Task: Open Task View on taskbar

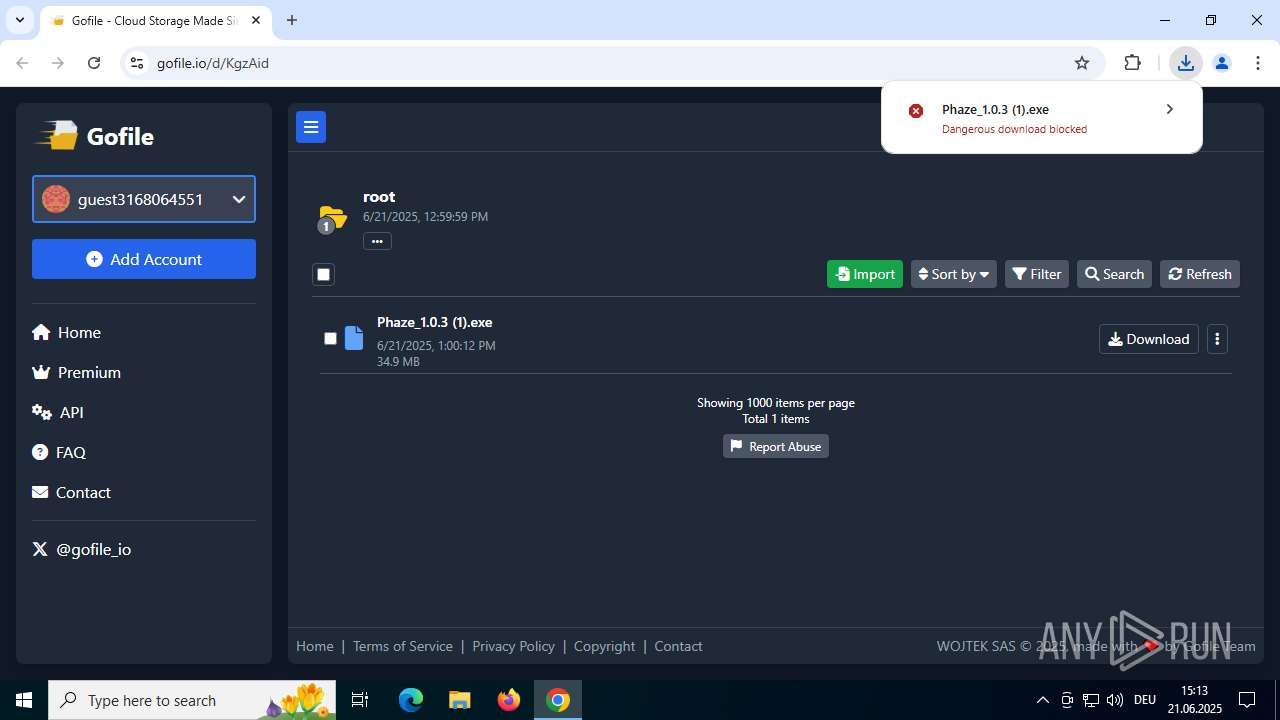Action: [360, 700]
